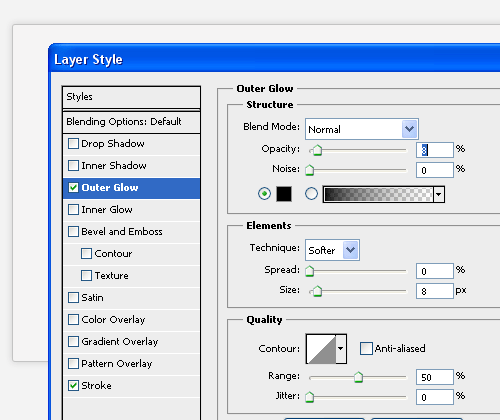Select Blending Options: Default
The image size is (500, 420).
pyautogui.click(x=131, y=122)
